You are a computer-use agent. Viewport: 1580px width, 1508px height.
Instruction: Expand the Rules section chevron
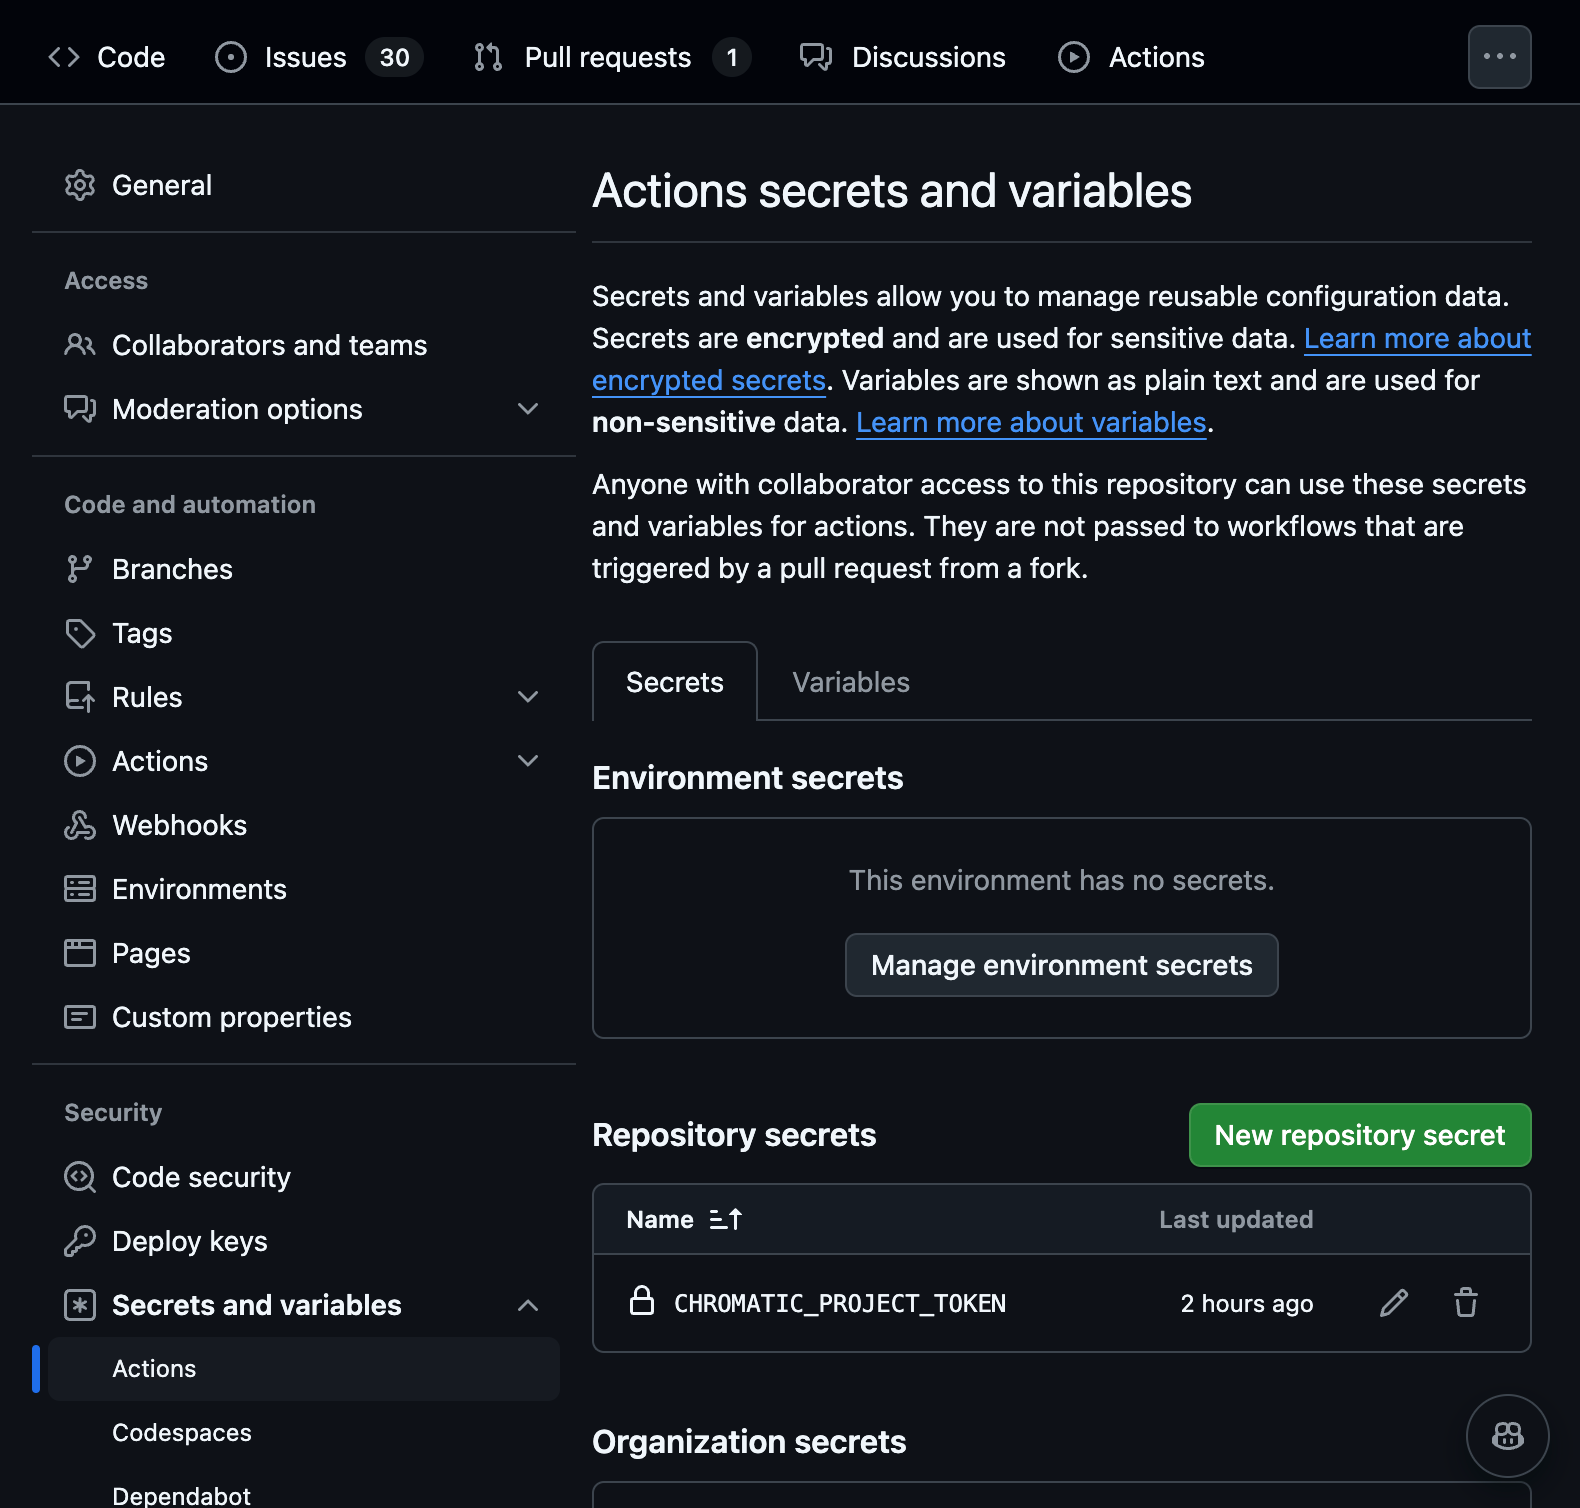pyautogui.click(x=528, y=697)
